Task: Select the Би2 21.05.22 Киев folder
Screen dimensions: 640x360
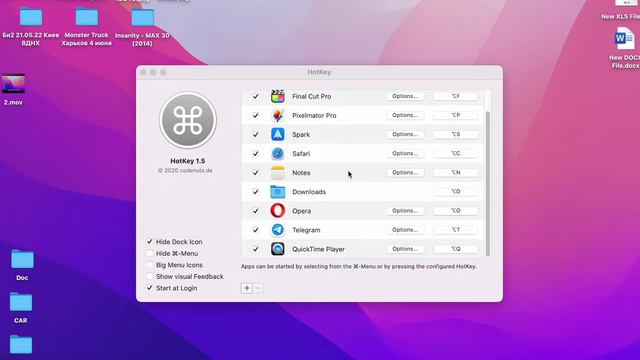Action: click(31, 17)
